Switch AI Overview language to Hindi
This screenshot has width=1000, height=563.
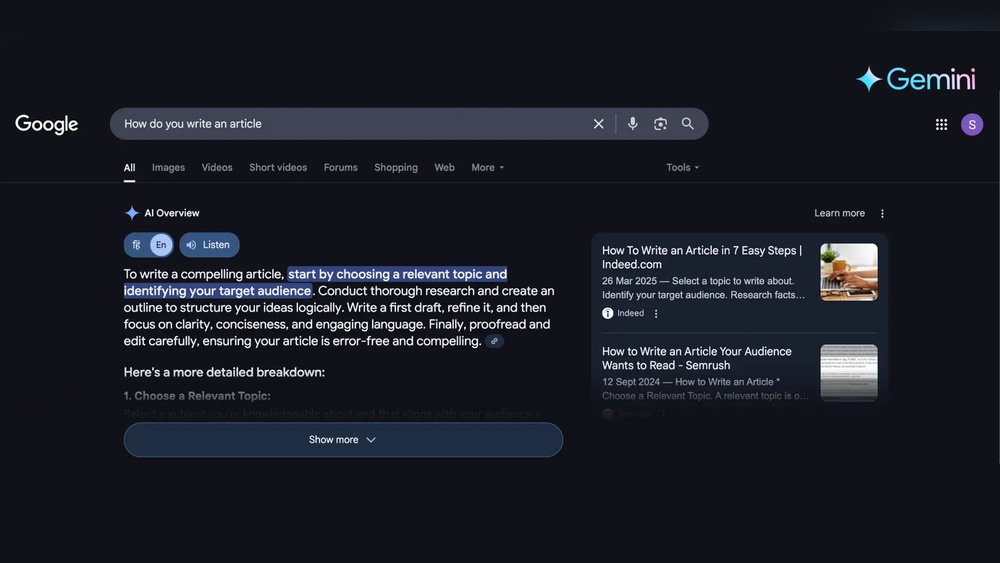[137, 245]
